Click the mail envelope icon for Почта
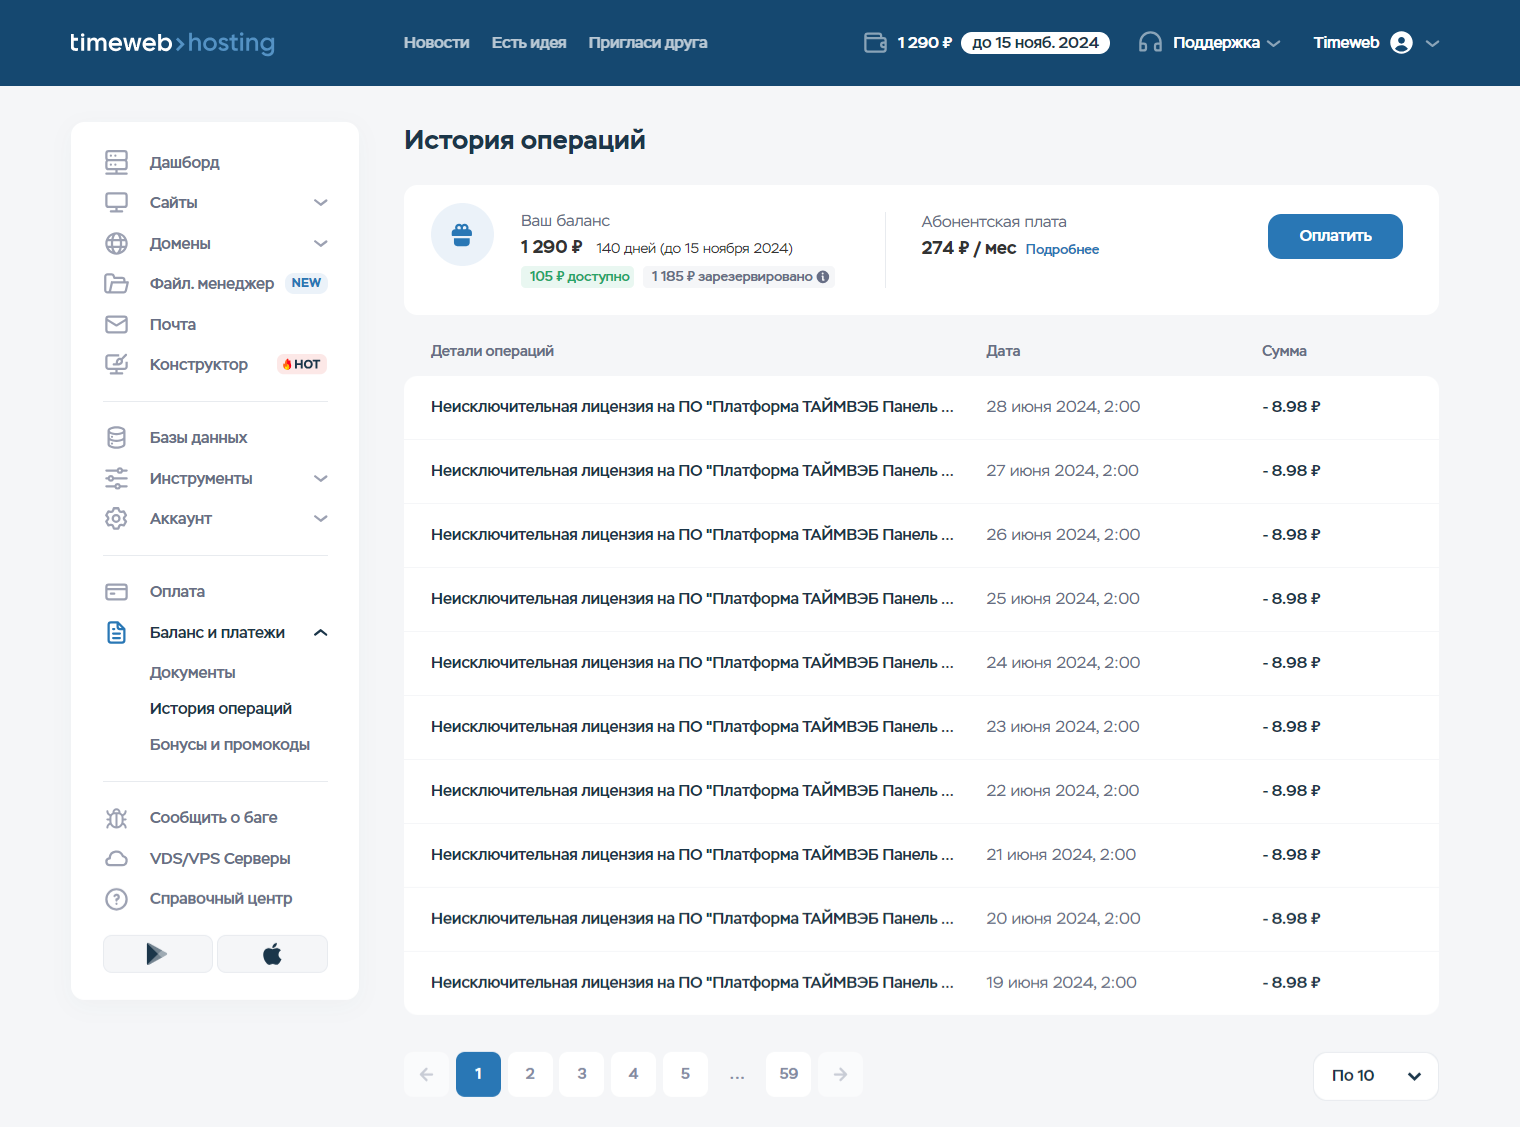Screen dimensions: 1520x1127 pos(117,324)
